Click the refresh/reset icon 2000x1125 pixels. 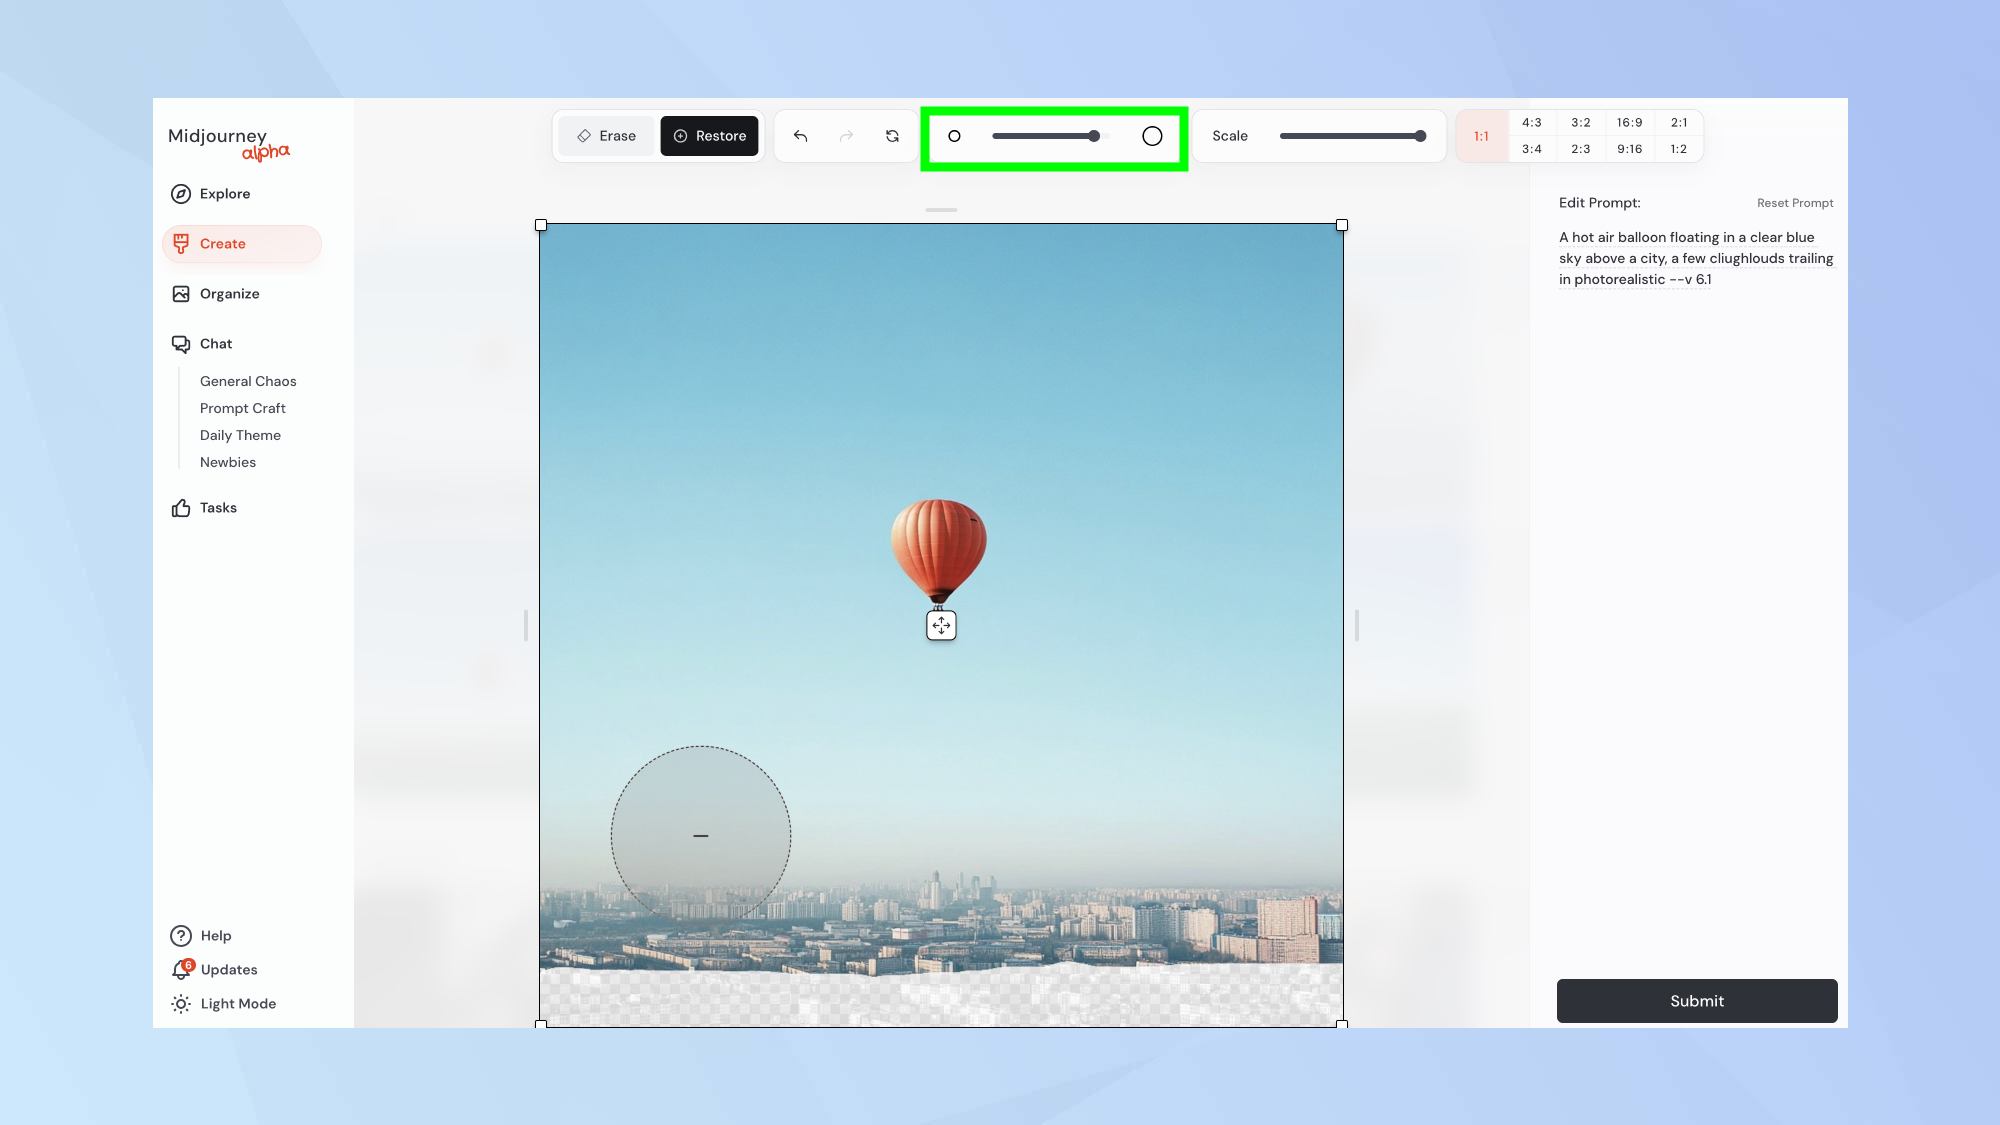pyautogui.click(x=891, y=136)
